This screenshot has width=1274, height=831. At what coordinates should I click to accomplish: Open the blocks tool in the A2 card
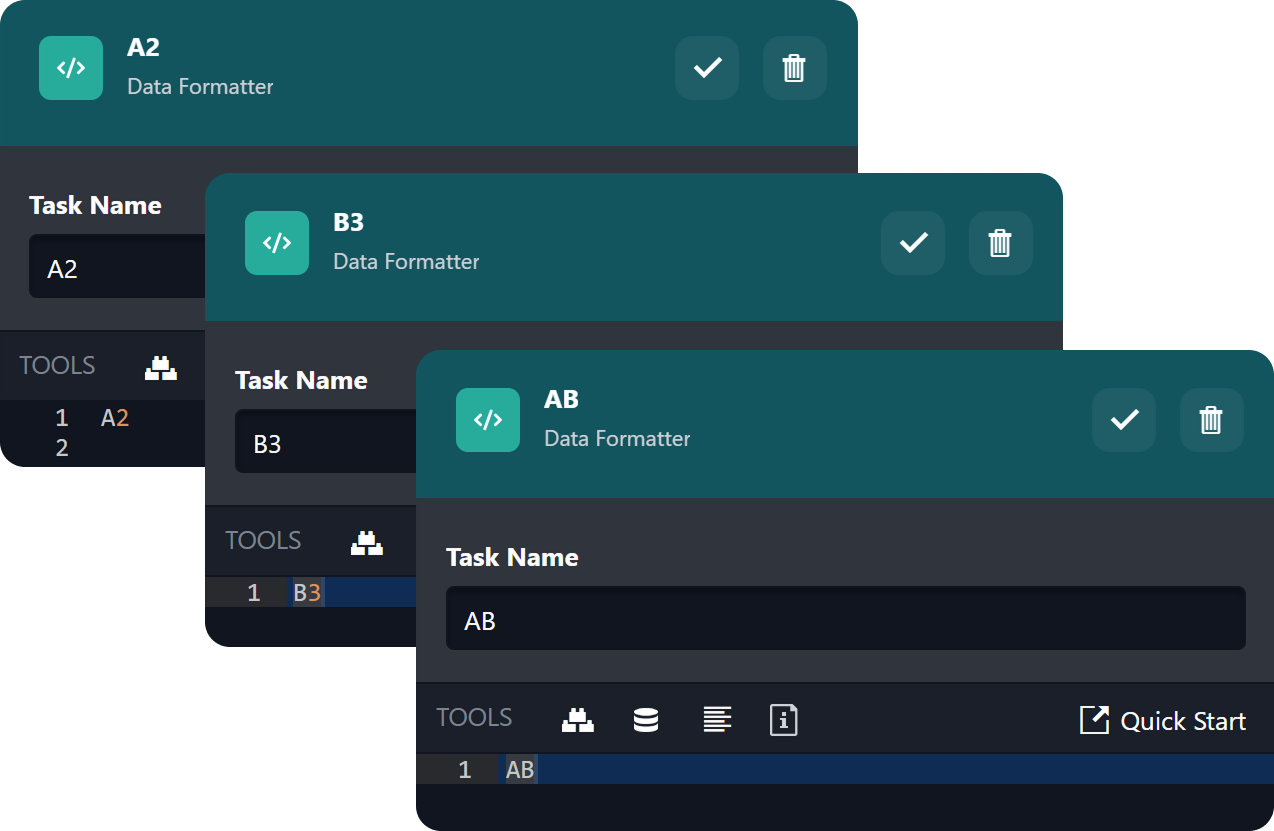(161, 368)
